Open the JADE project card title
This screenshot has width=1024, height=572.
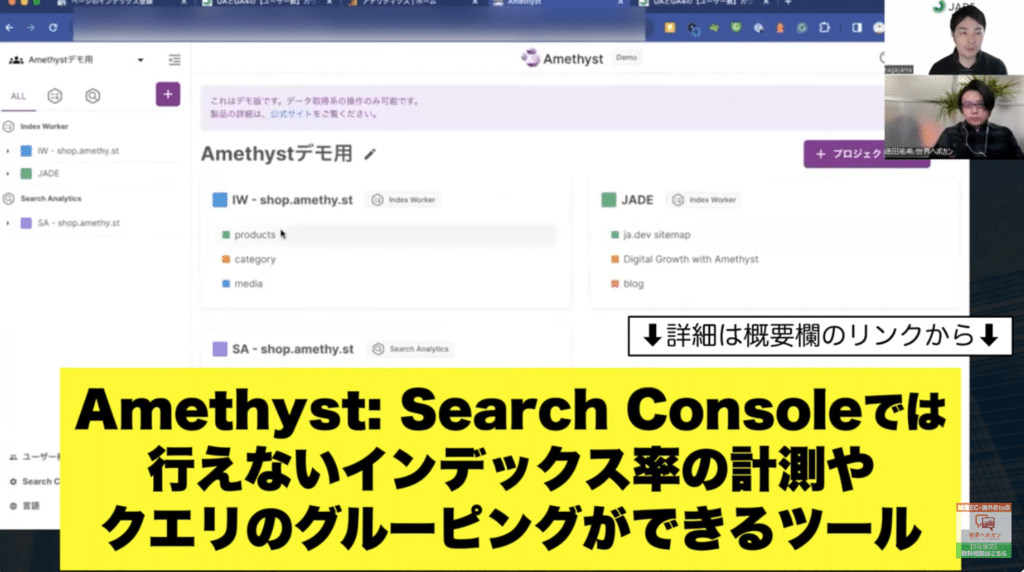(637, 200)
